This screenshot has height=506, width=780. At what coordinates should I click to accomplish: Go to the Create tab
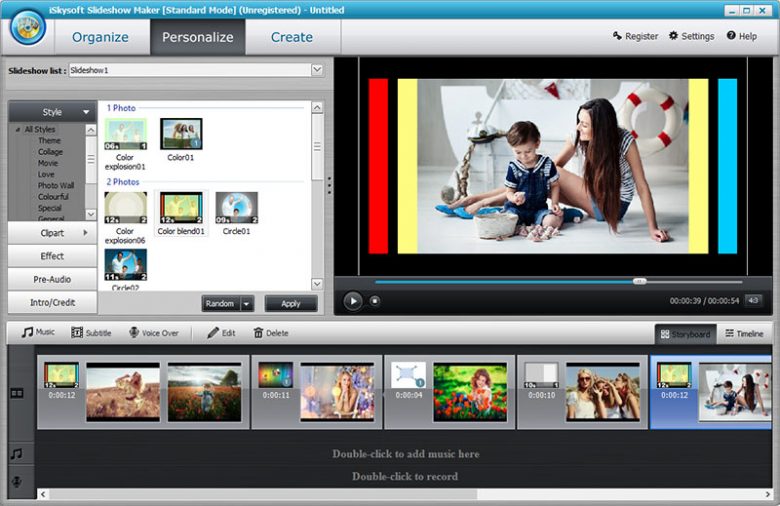coord(292,37)
